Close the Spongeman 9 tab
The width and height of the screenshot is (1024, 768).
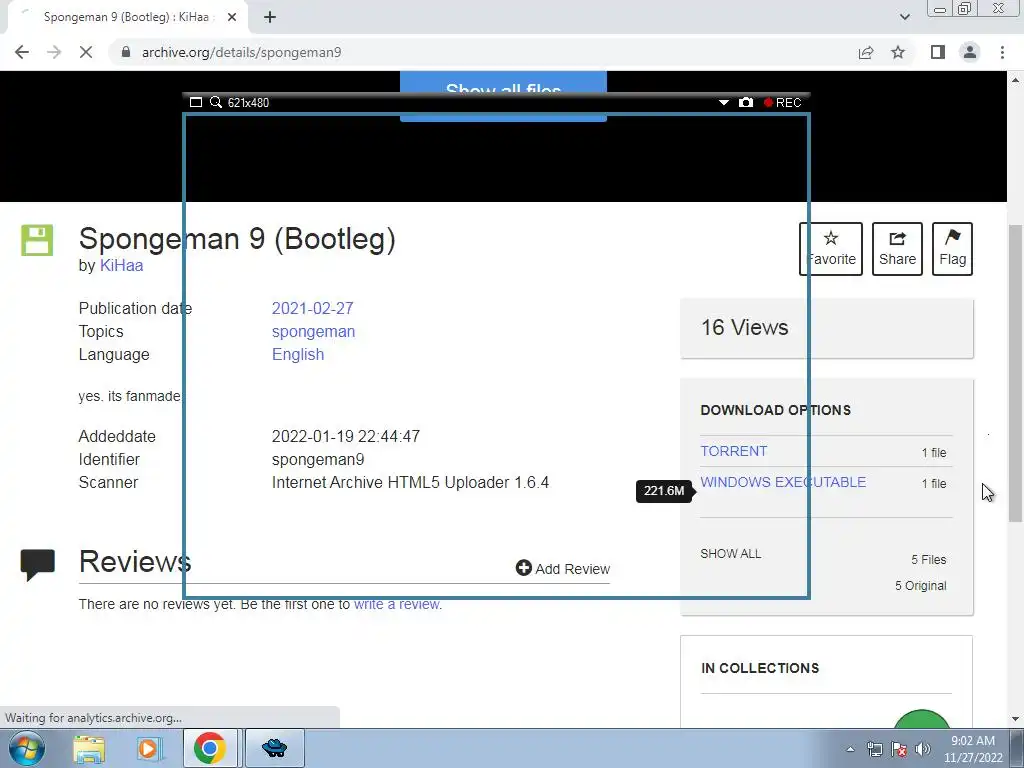pyautogui.click(x=232, y=17)
